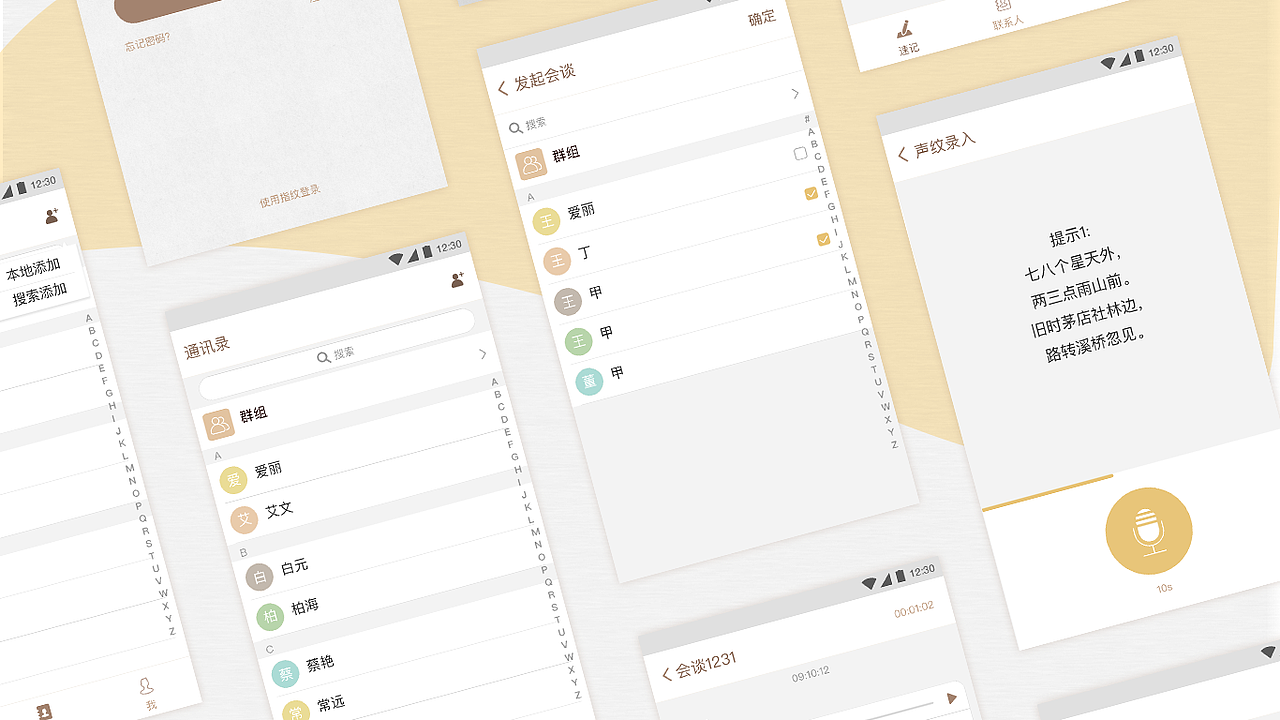Select the 艾文 contact name

point(279,509)
